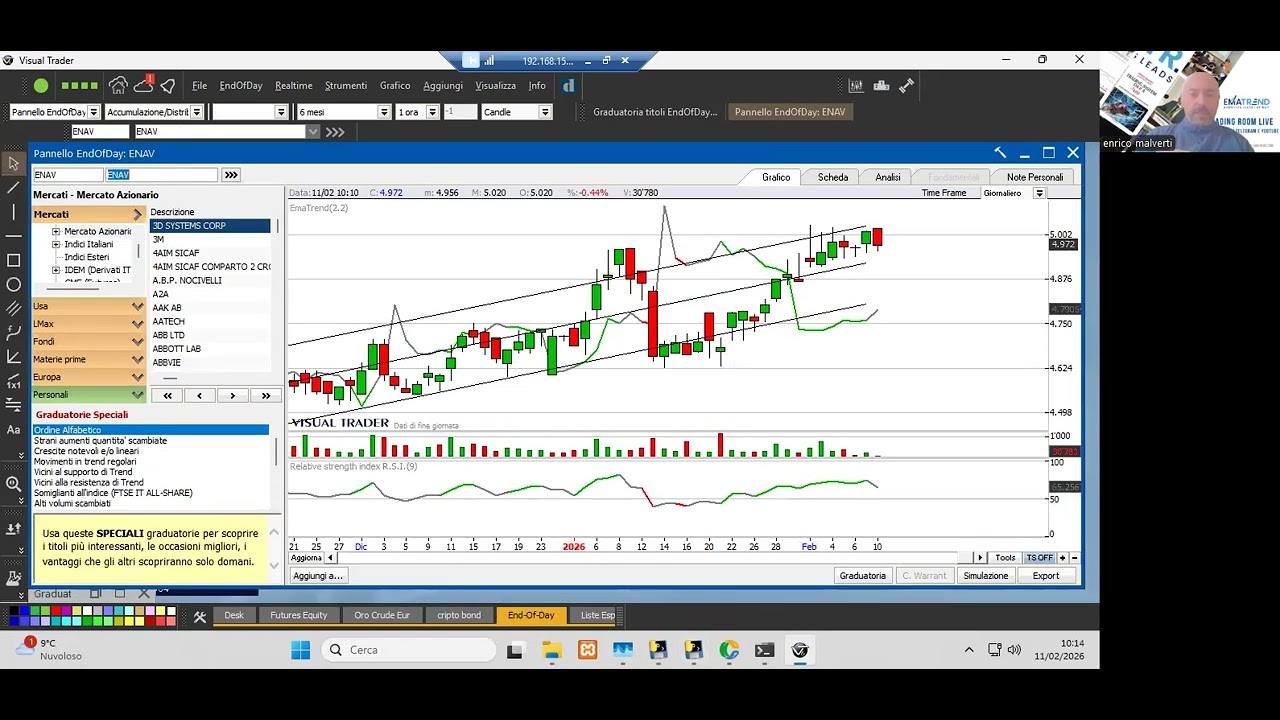
Task: Expand the Mercato Azionario tree node
Action: [56, 231]
